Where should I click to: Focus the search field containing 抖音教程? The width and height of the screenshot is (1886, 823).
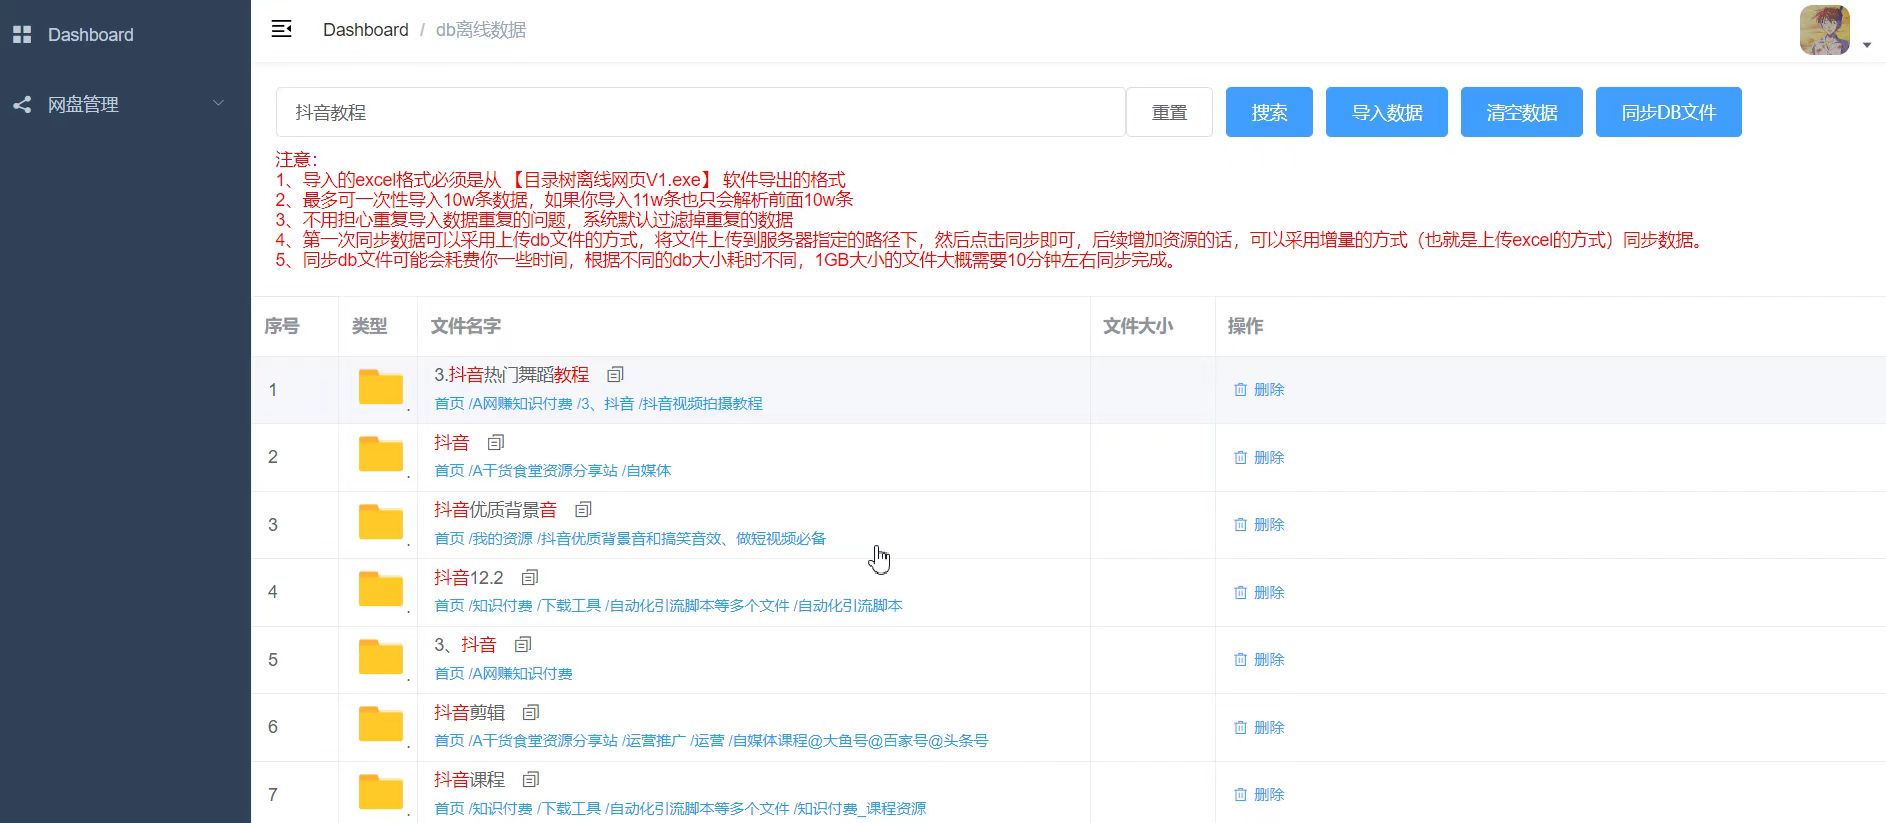click(x=701, y=112)
